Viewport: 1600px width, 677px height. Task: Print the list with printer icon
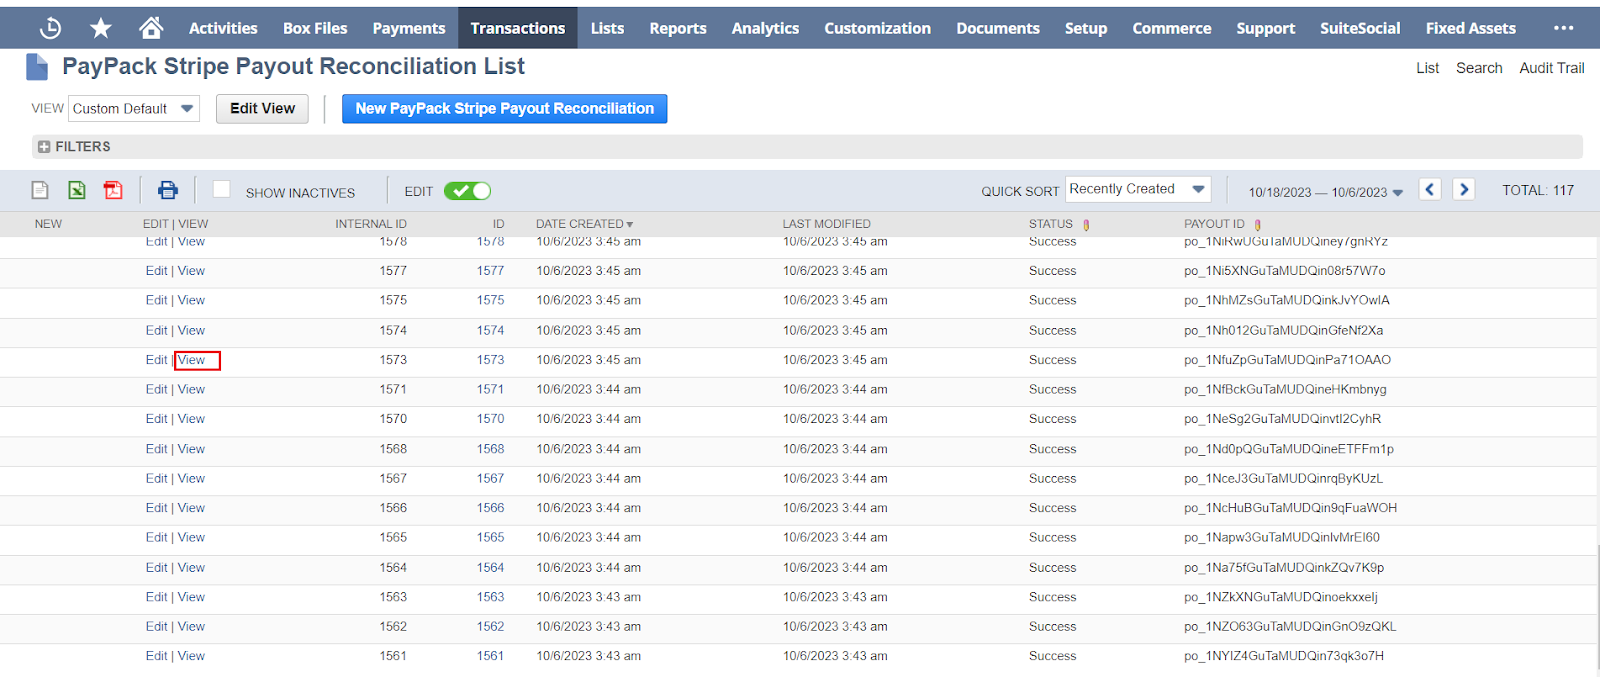pyautogui.click(x=168, y=190)
